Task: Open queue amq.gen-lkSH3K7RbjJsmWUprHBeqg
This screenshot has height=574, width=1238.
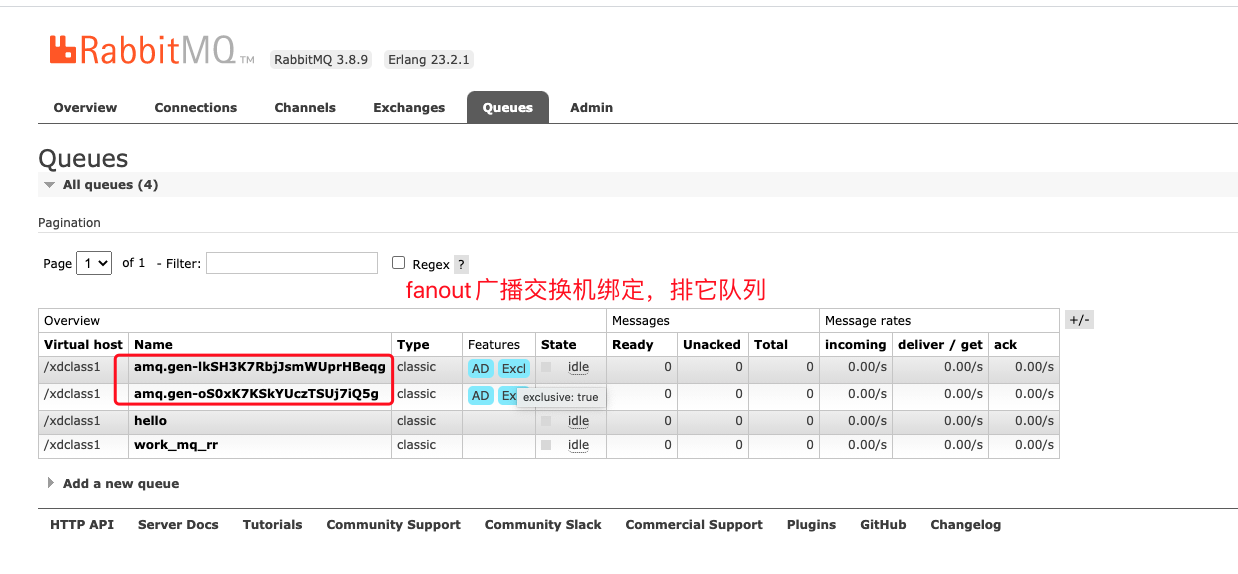Action: [x=260, y=367]
